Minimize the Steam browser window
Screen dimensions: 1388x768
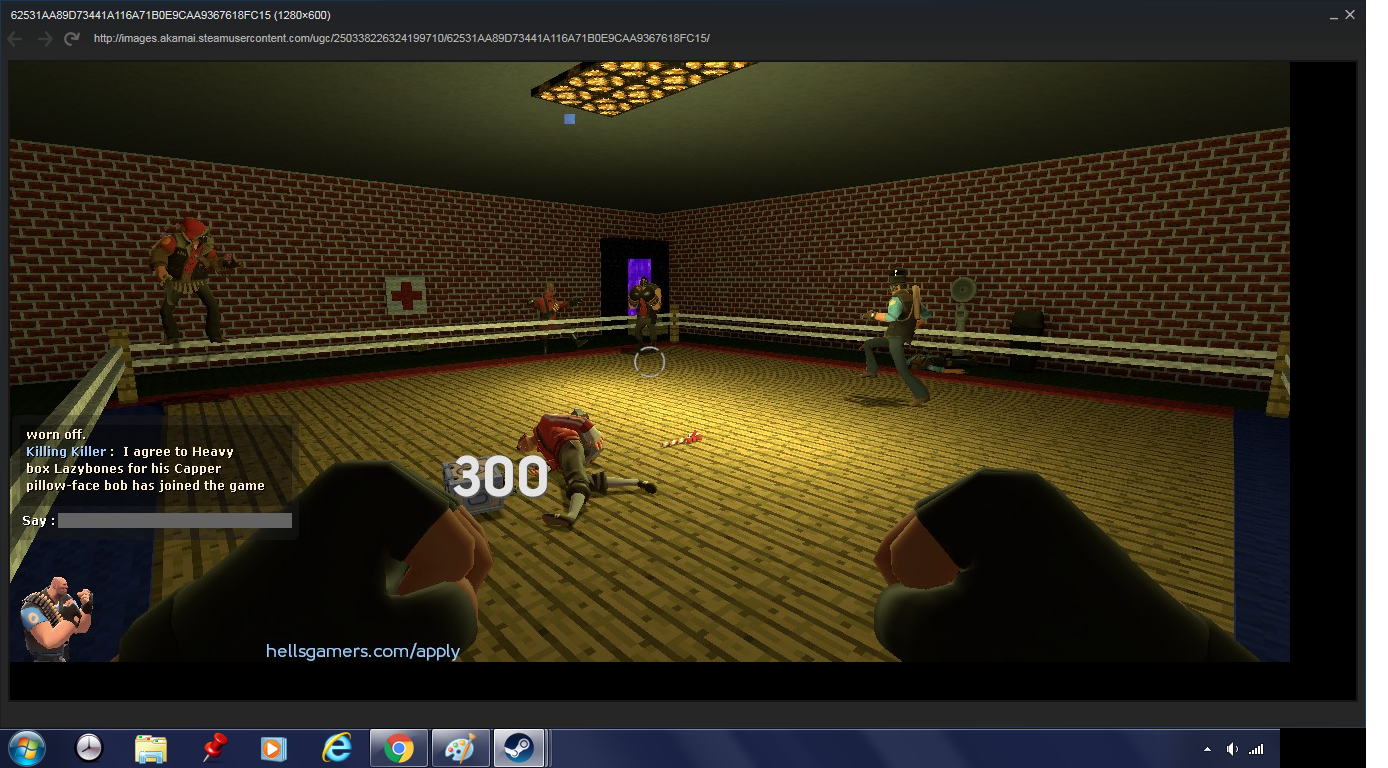click(1333, 15)
